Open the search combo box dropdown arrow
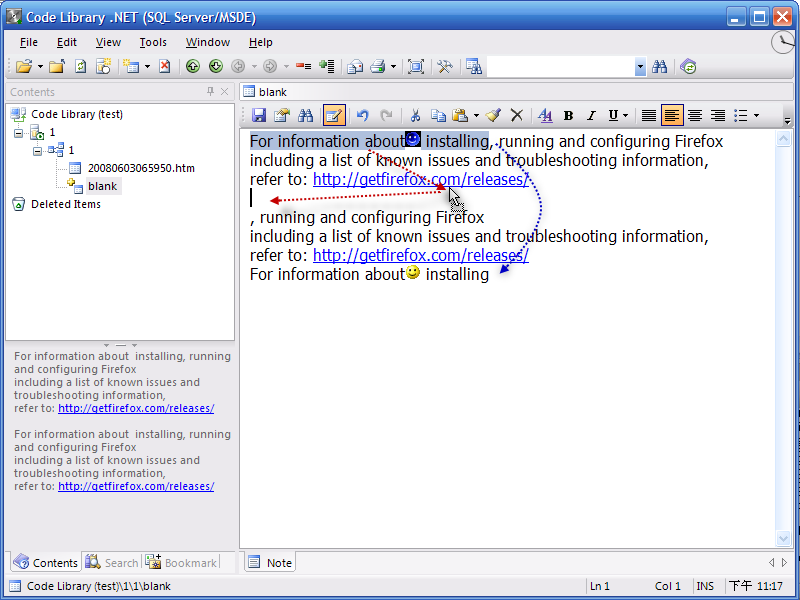 tap(640, 67)
